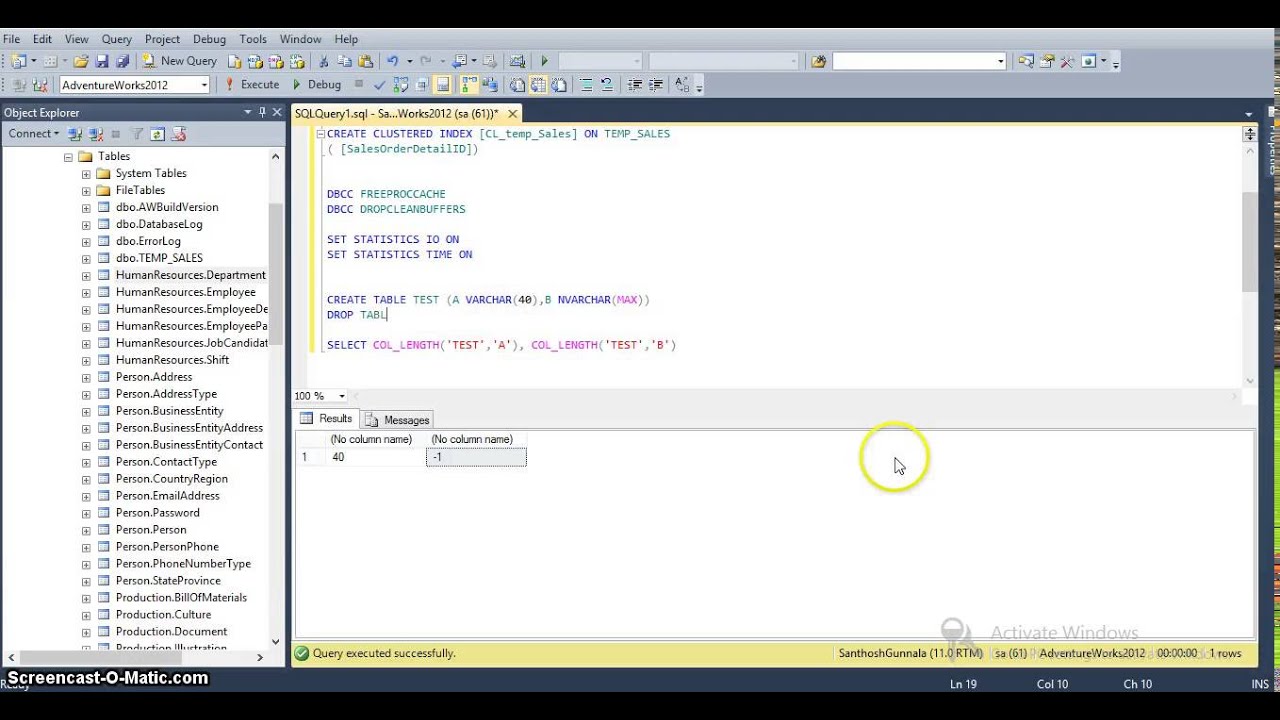Open the Window menu
This screenshot has width=1280, height=720.
tap(300, 39)
